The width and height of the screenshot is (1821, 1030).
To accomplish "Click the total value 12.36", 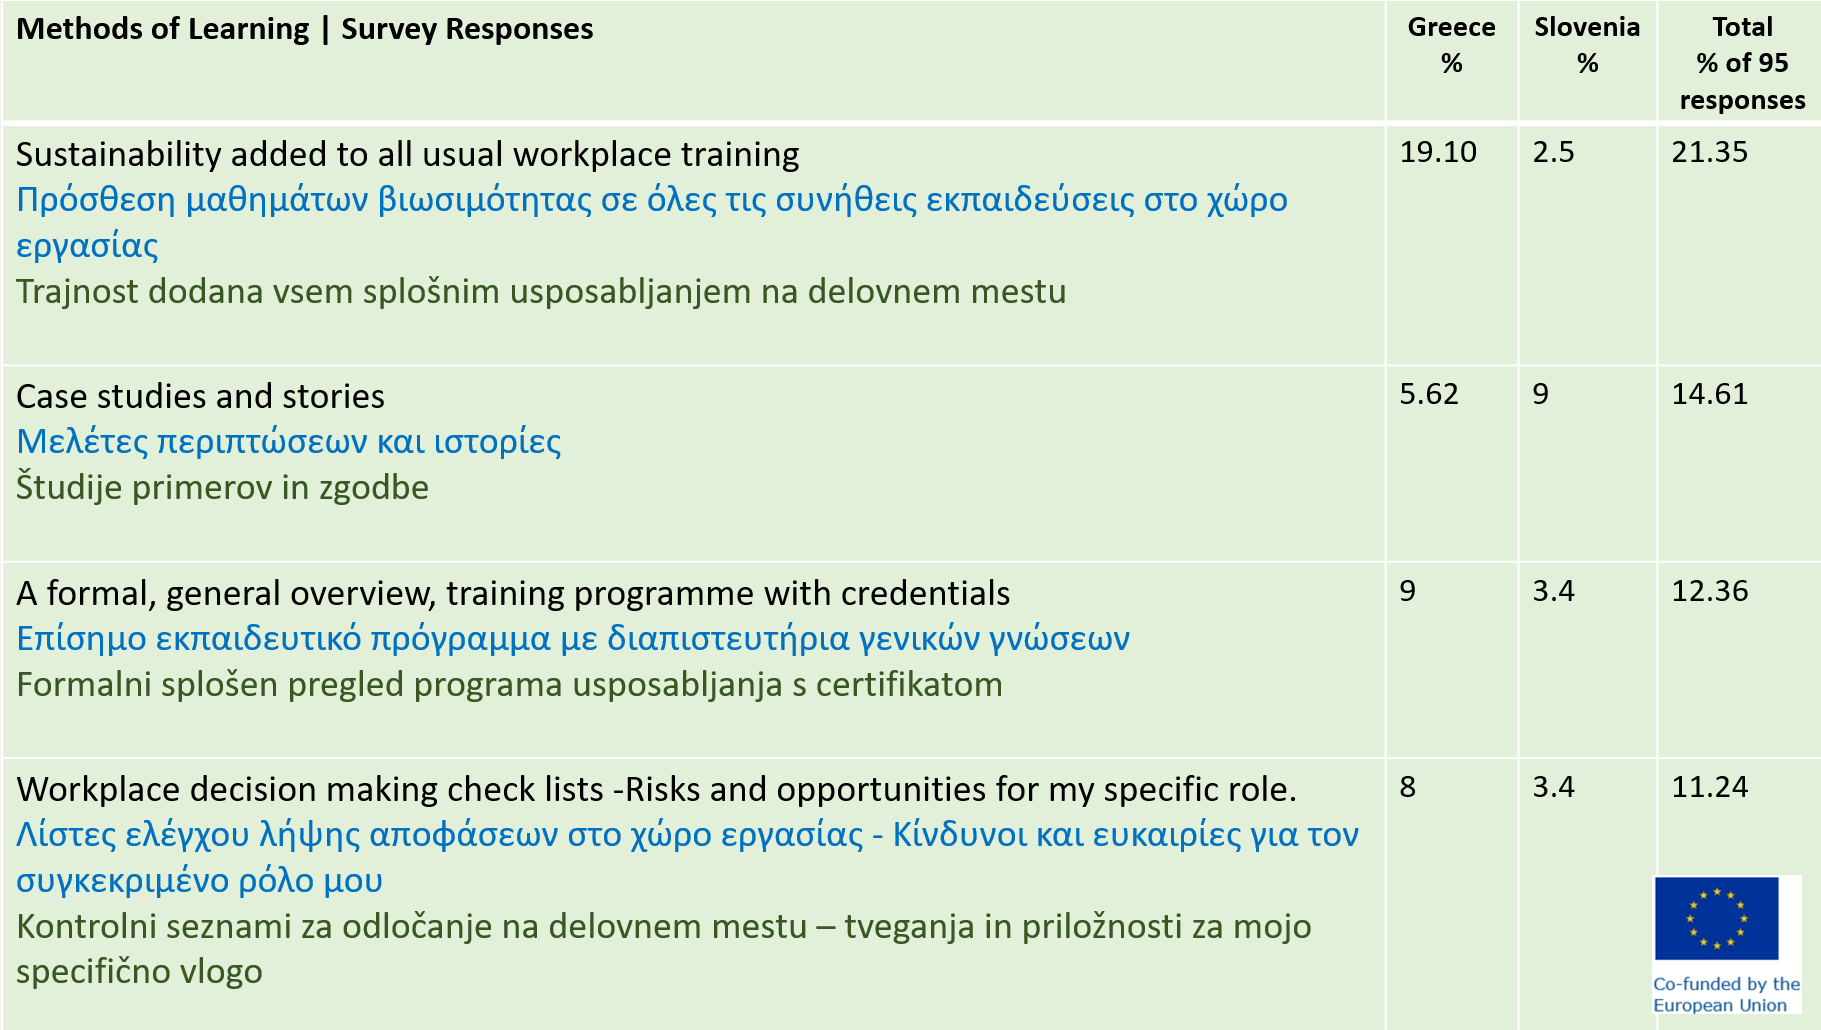I will click(x=1710, y=591).
